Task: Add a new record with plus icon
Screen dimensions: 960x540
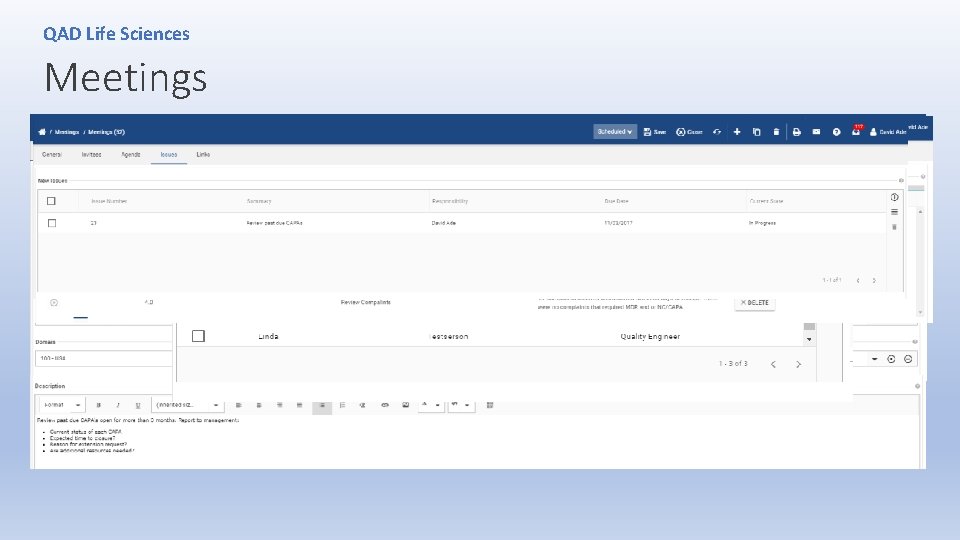Action: [x=737, y=132]
